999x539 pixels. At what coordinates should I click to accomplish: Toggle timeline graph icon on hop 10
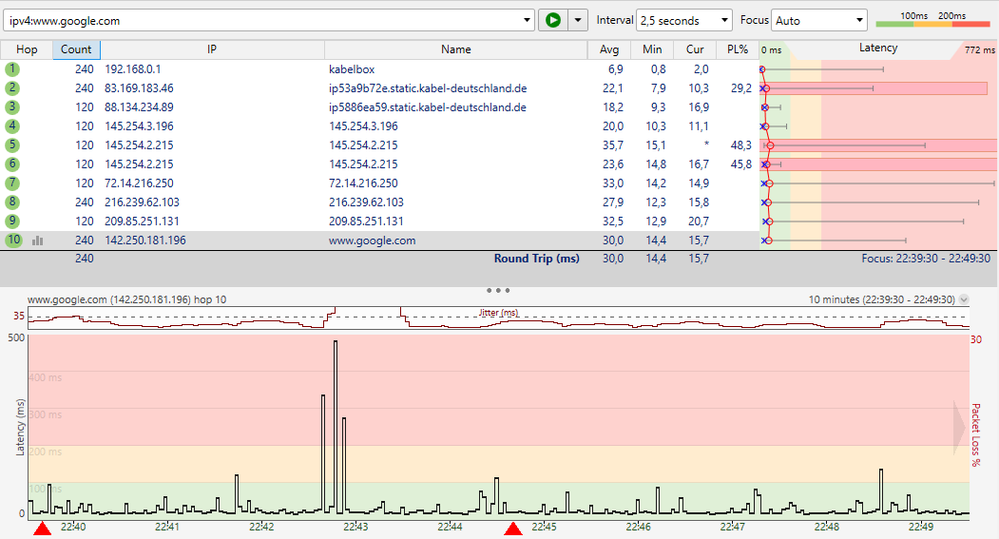click(38, 241)
